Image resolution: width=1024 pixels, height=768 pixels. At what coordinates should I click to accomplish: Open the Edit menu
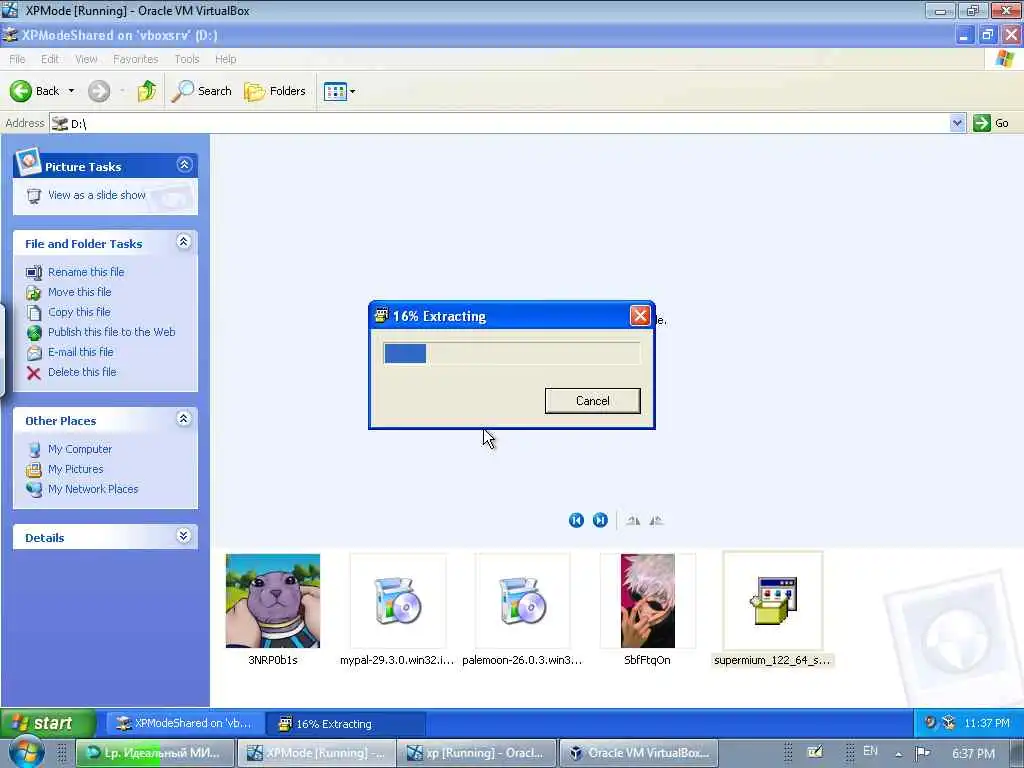[x=50, y=59]
